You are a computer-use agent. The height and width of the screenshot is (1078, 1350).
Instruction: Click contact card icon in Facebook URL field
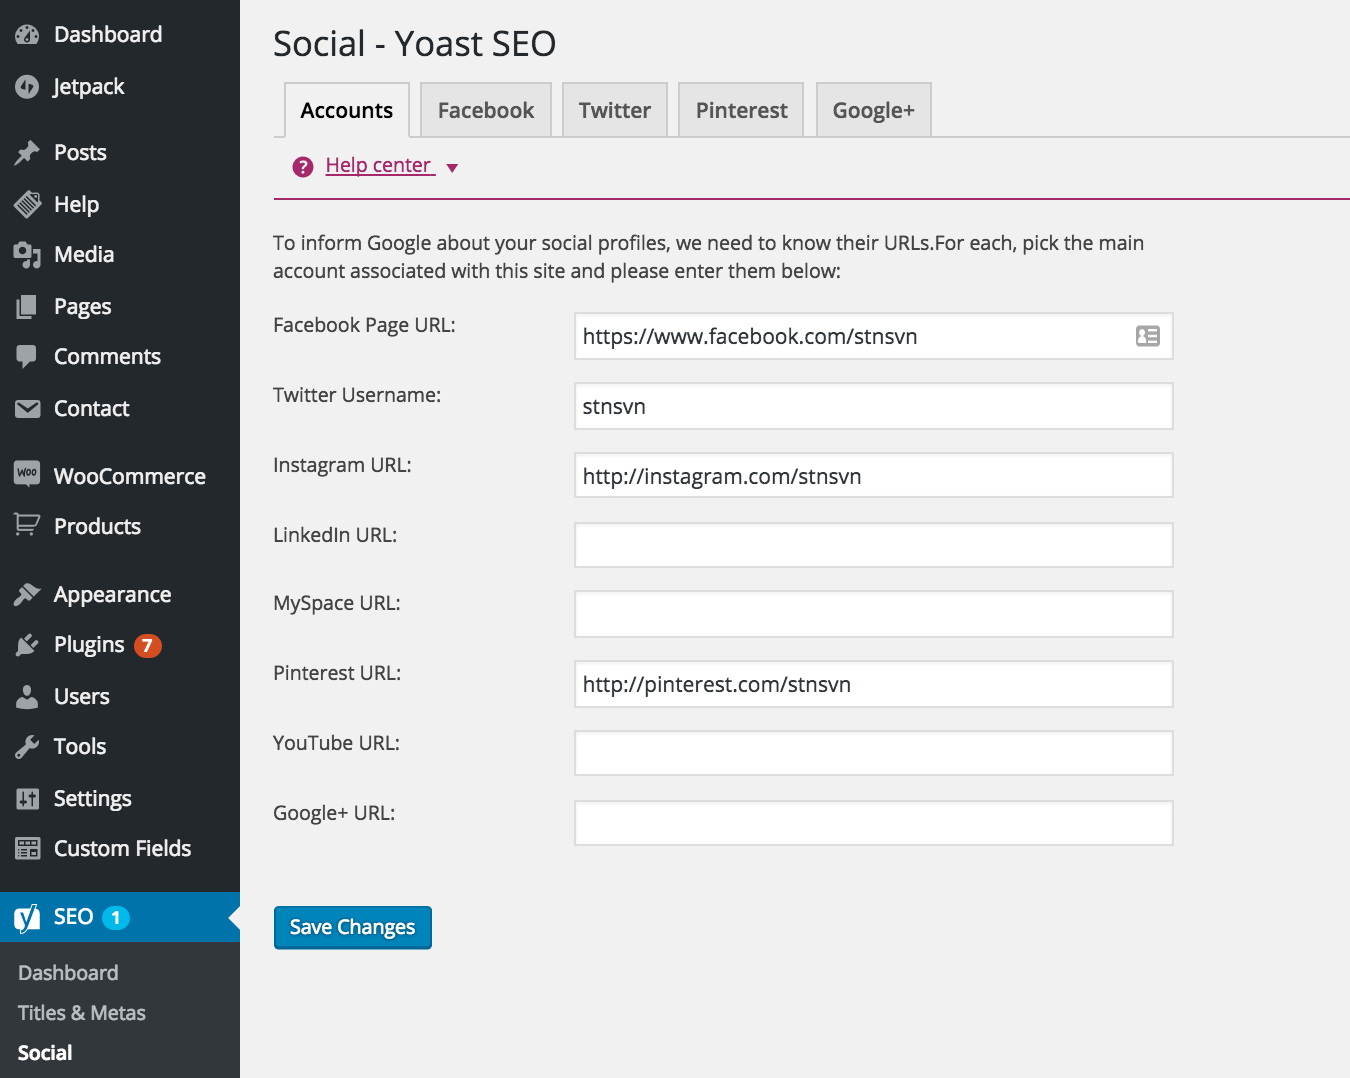[1148, 336]
